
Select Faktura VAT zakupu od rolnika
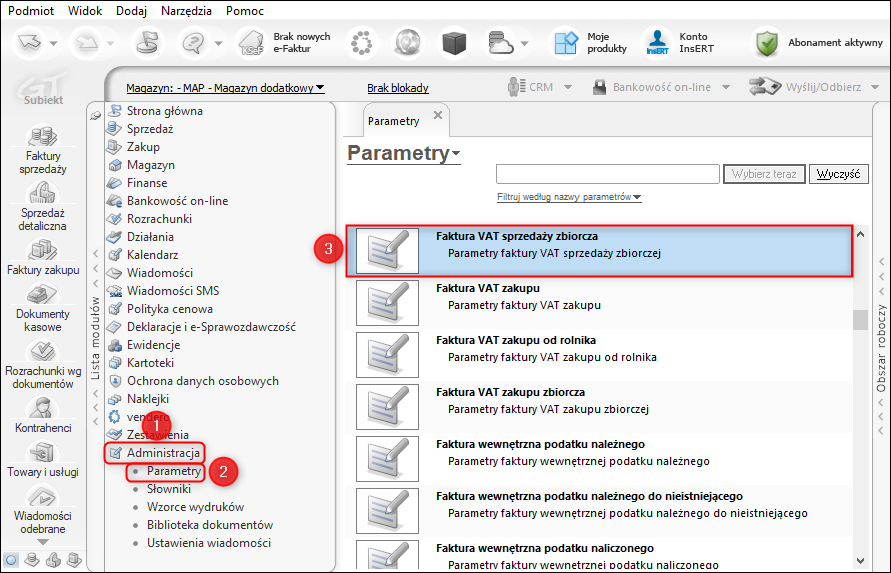599,355
